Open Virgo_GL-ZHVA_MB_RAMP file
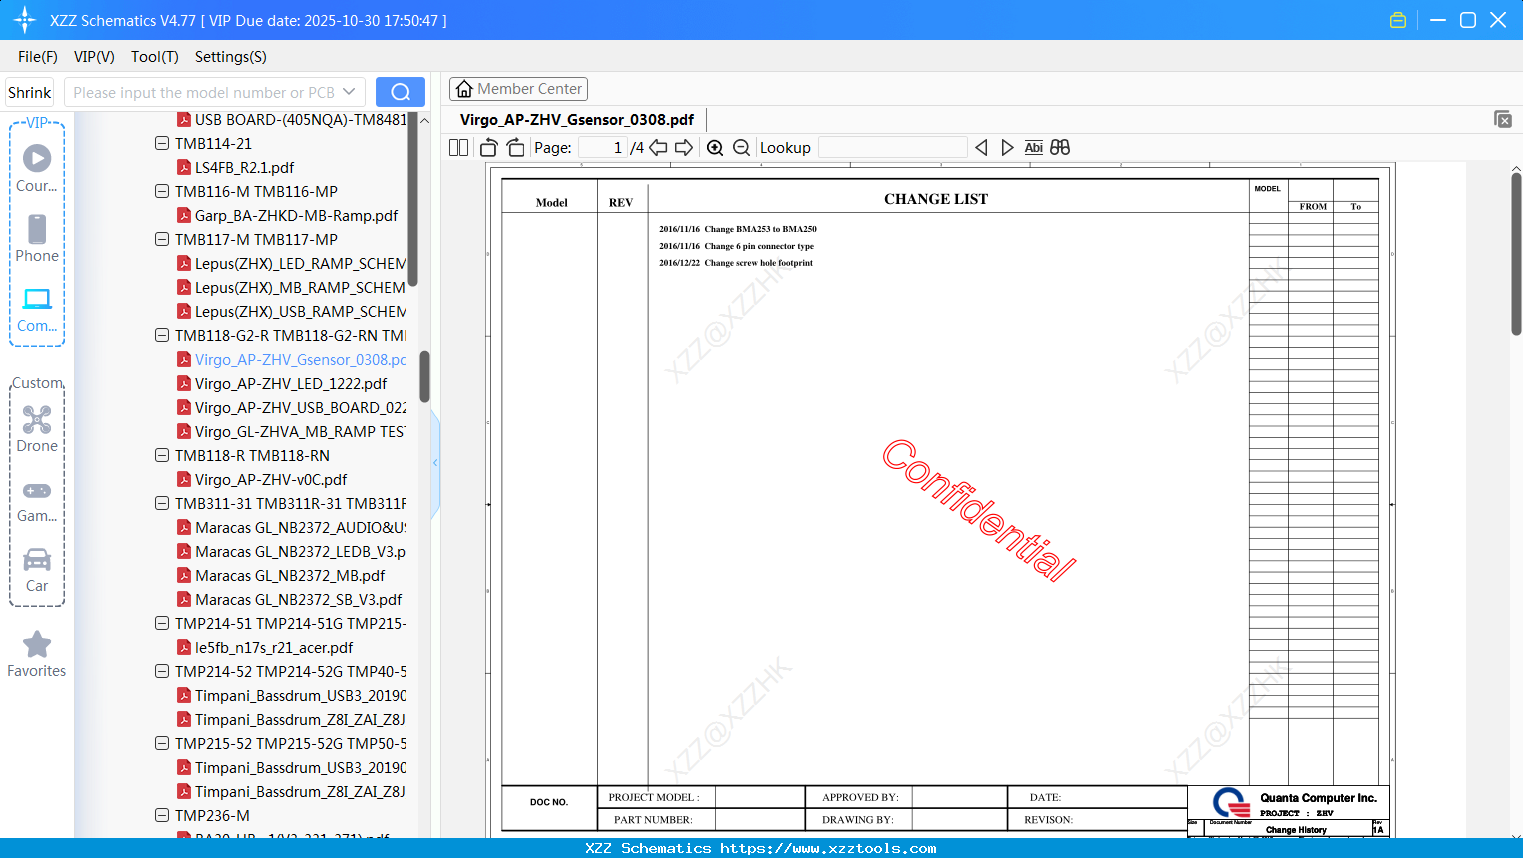This screenshot has height=858, width=1523. click(x=300, y=431)
